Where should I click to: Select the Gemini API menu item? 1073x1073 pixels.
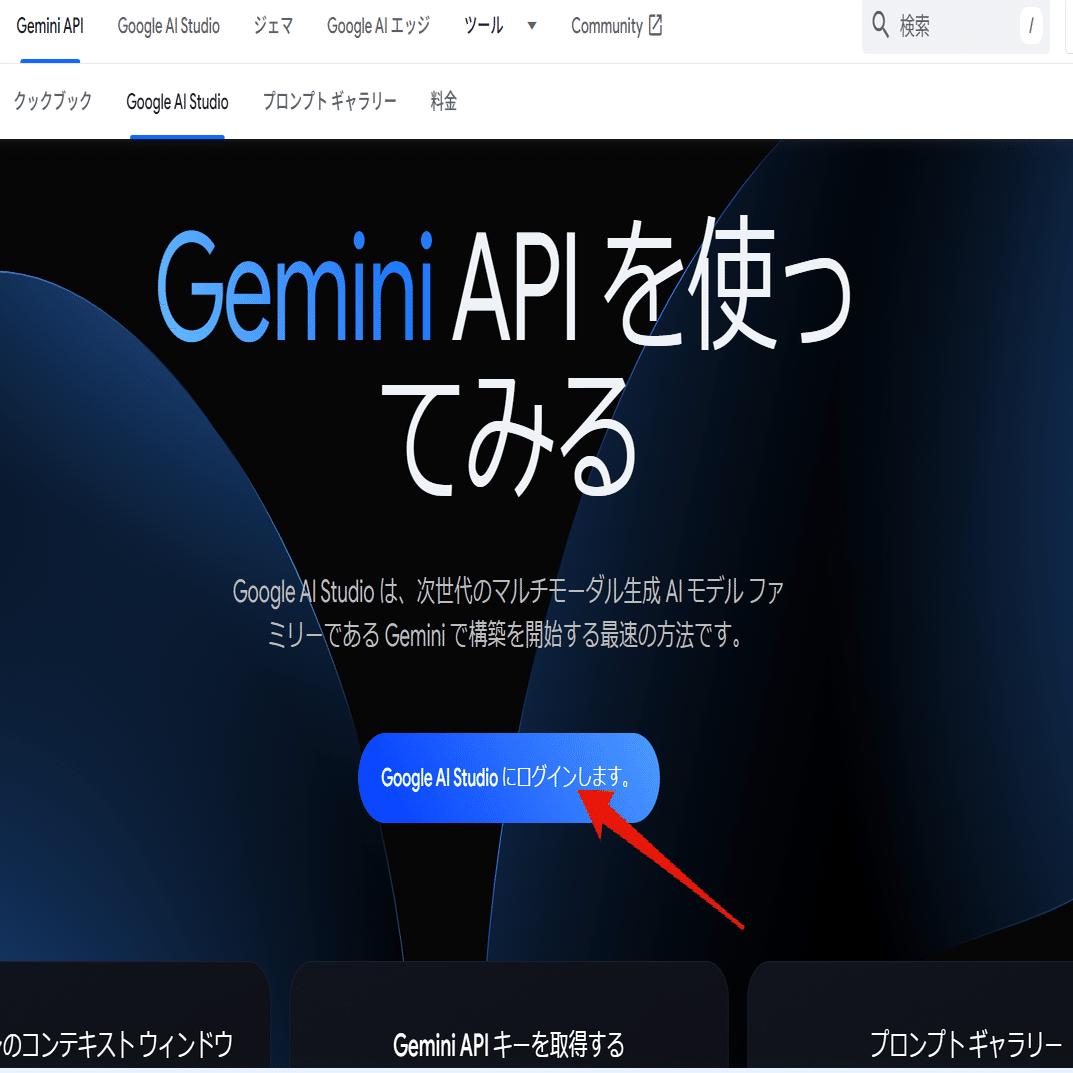point(49,26)
